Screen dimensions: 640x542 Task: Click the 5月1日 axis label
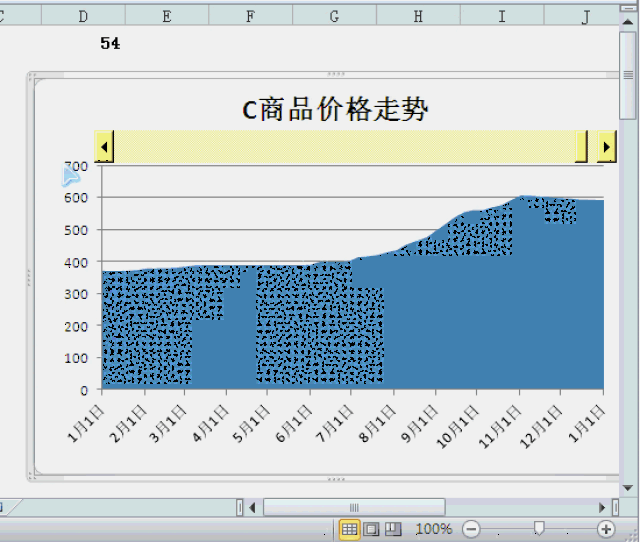pos(251,424)
